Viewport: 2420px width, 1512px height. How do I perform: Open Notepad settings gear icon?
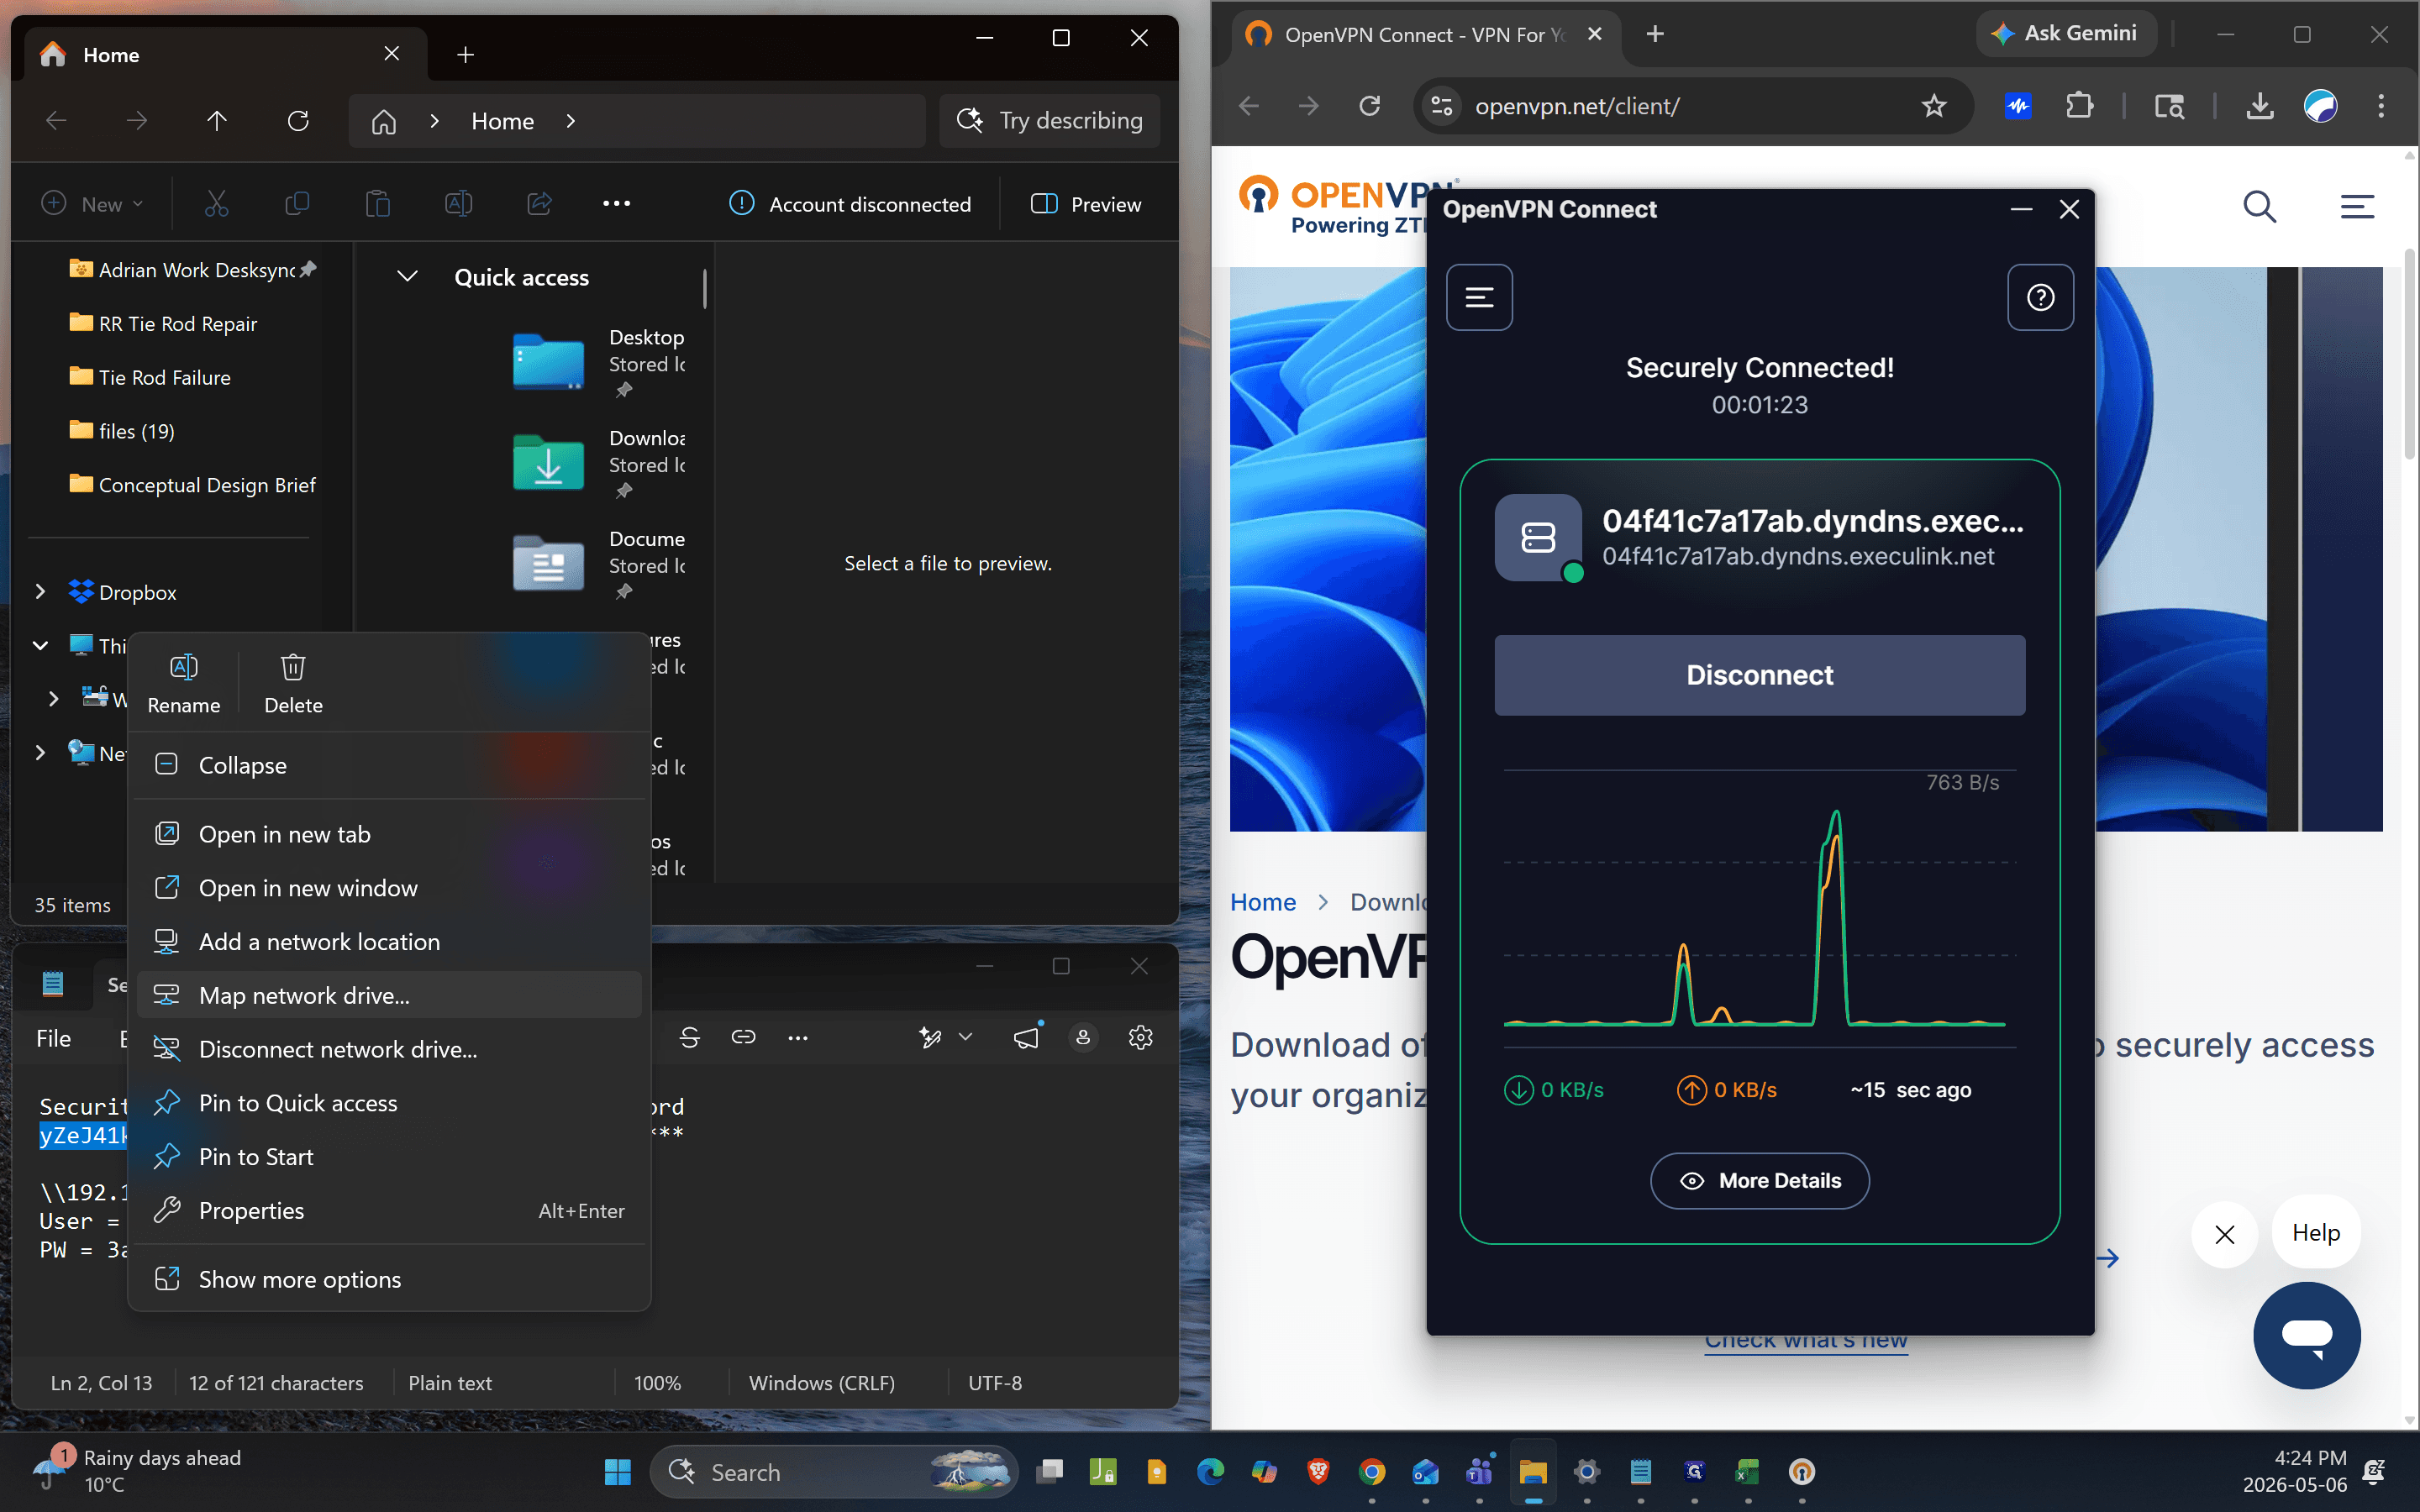[x=1140, y=1038]
